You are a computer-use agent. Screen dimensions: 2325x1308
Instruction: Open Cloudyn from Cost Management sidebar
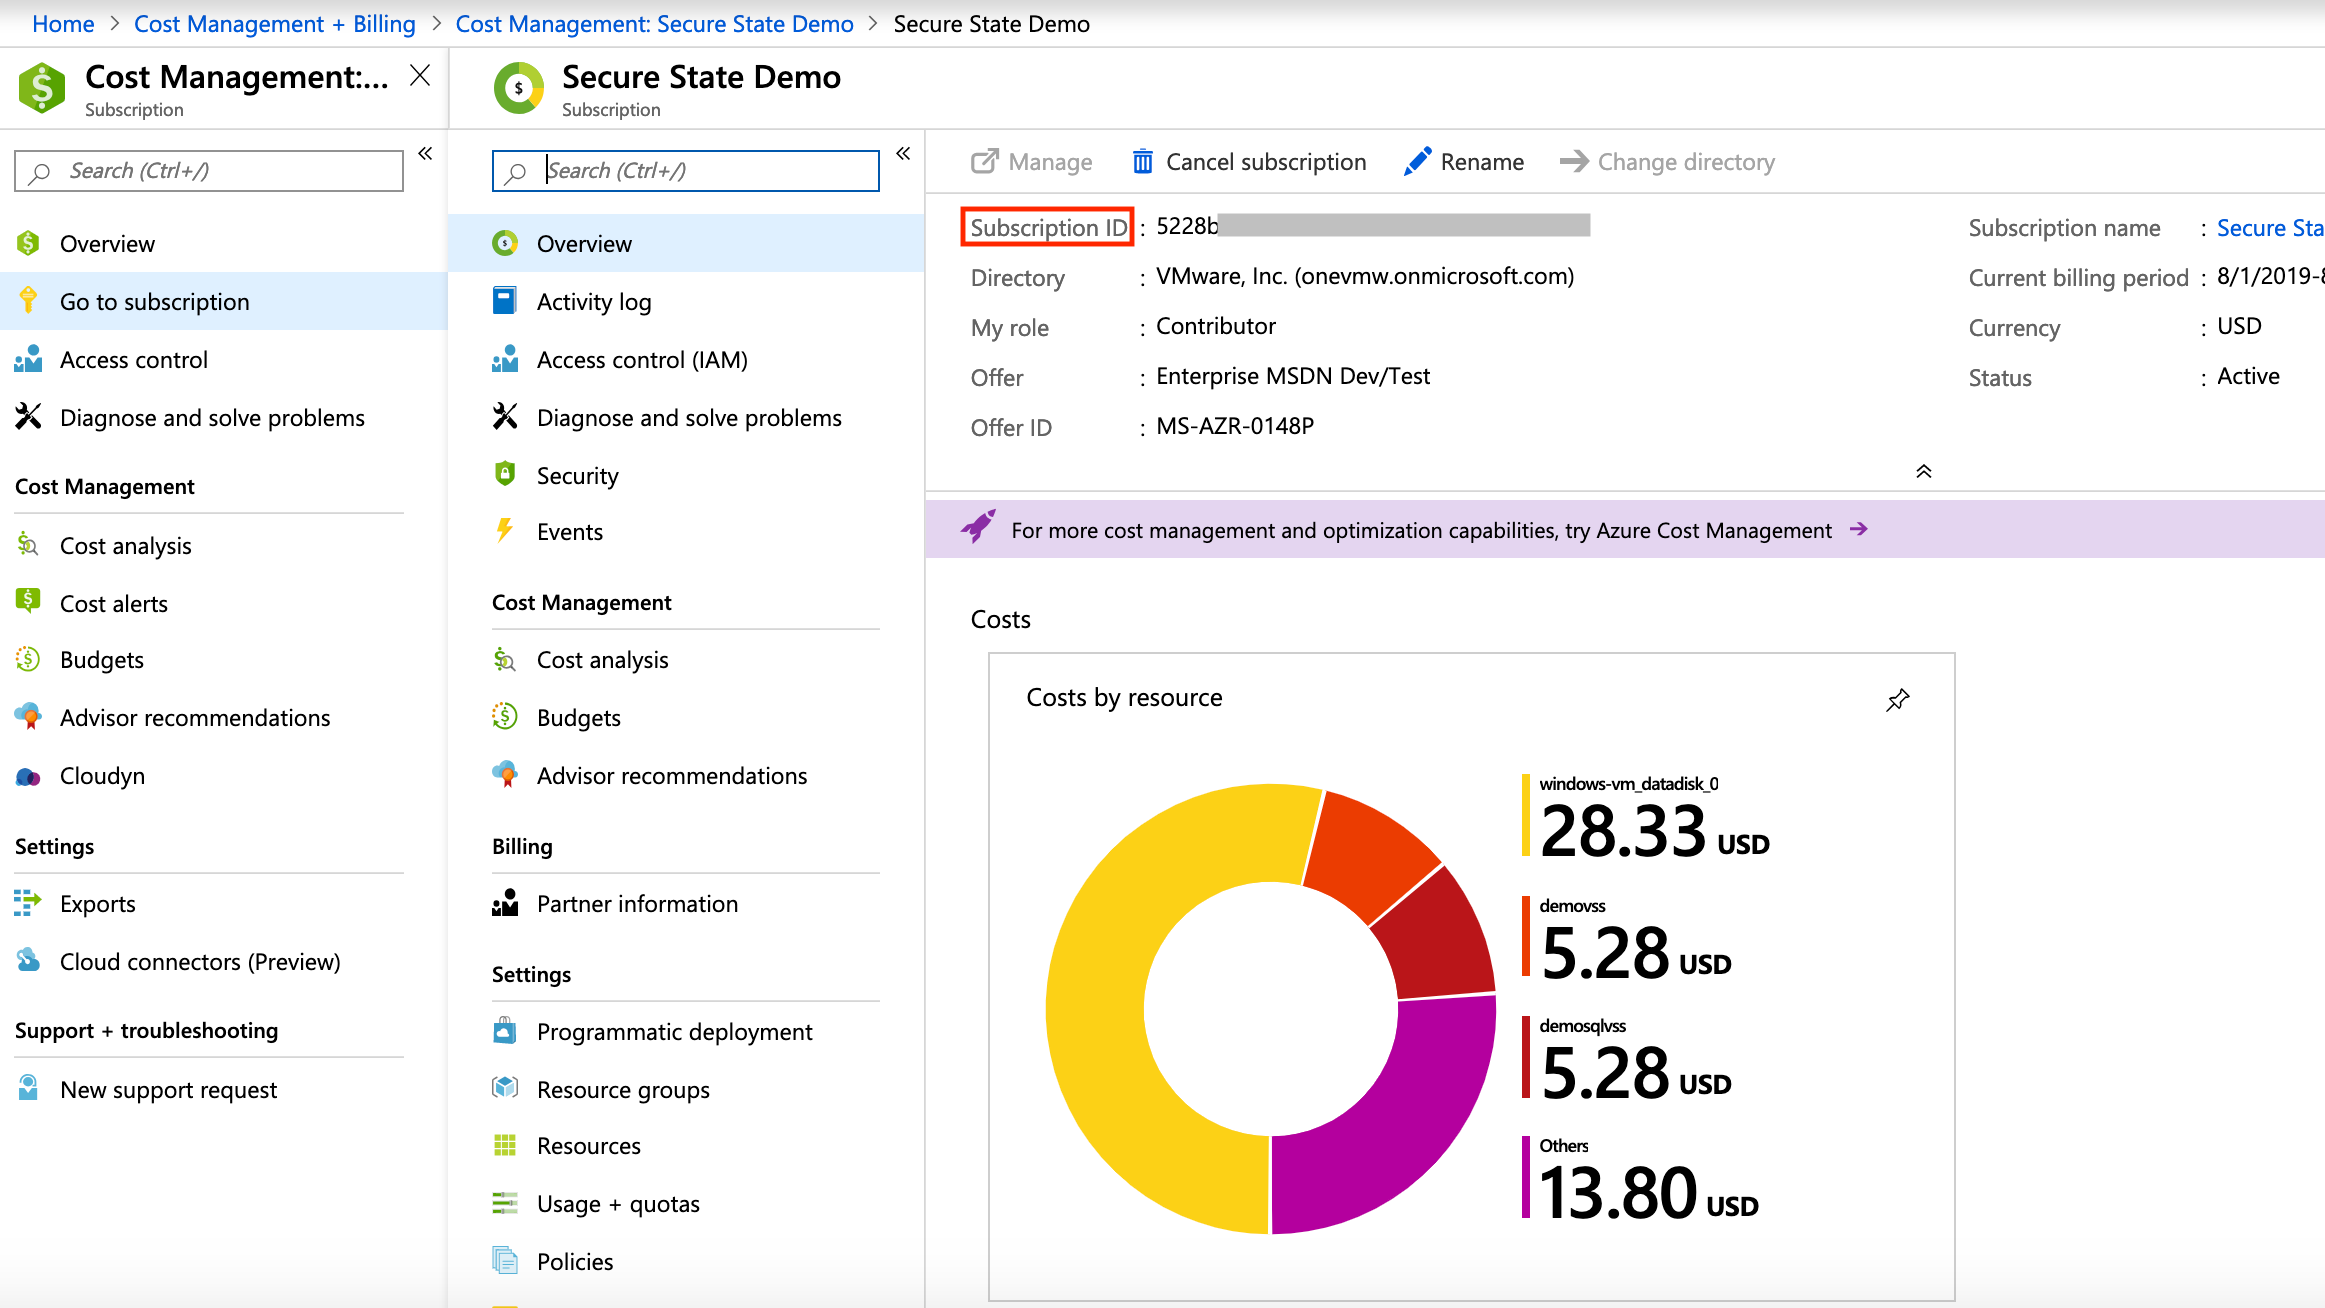pyautogui.click(x=102, y=775)
